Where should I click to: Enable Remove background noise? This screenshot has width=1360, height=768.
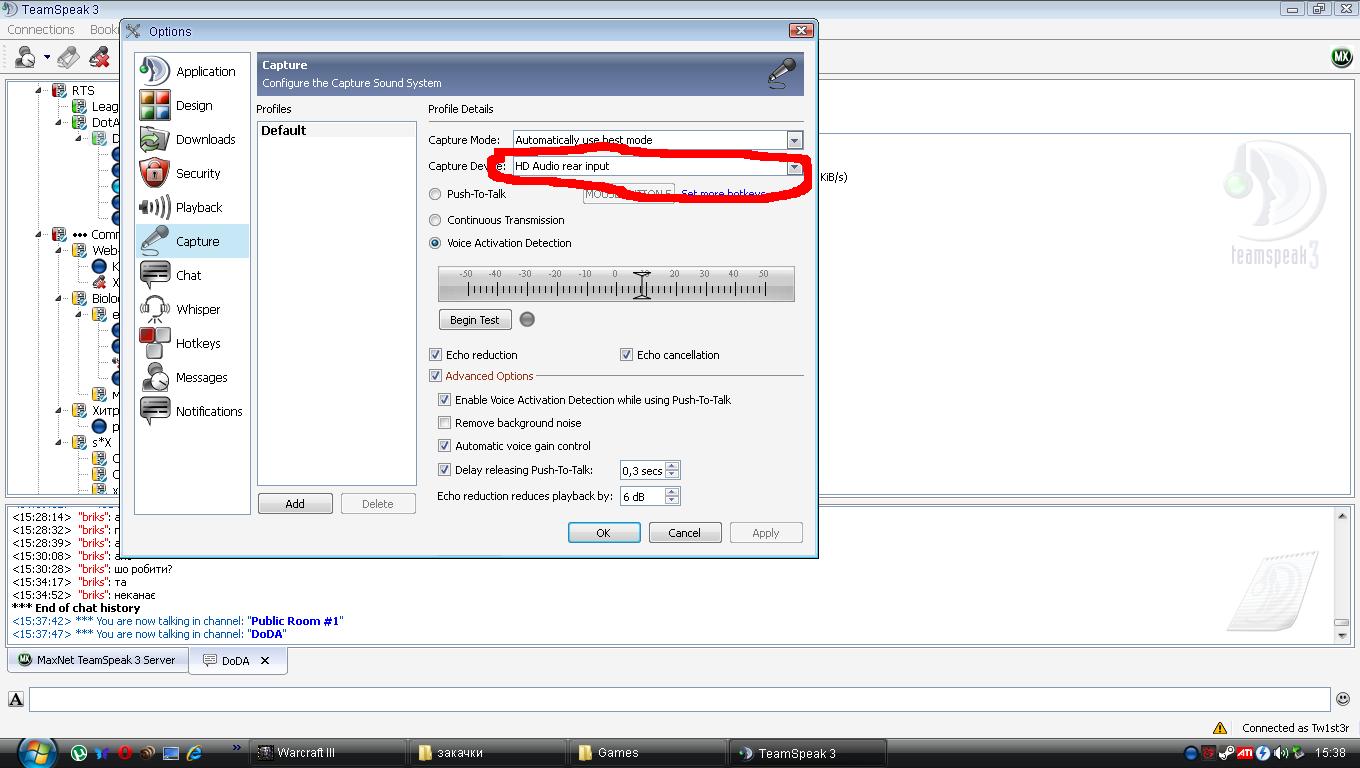click(445, 423)
